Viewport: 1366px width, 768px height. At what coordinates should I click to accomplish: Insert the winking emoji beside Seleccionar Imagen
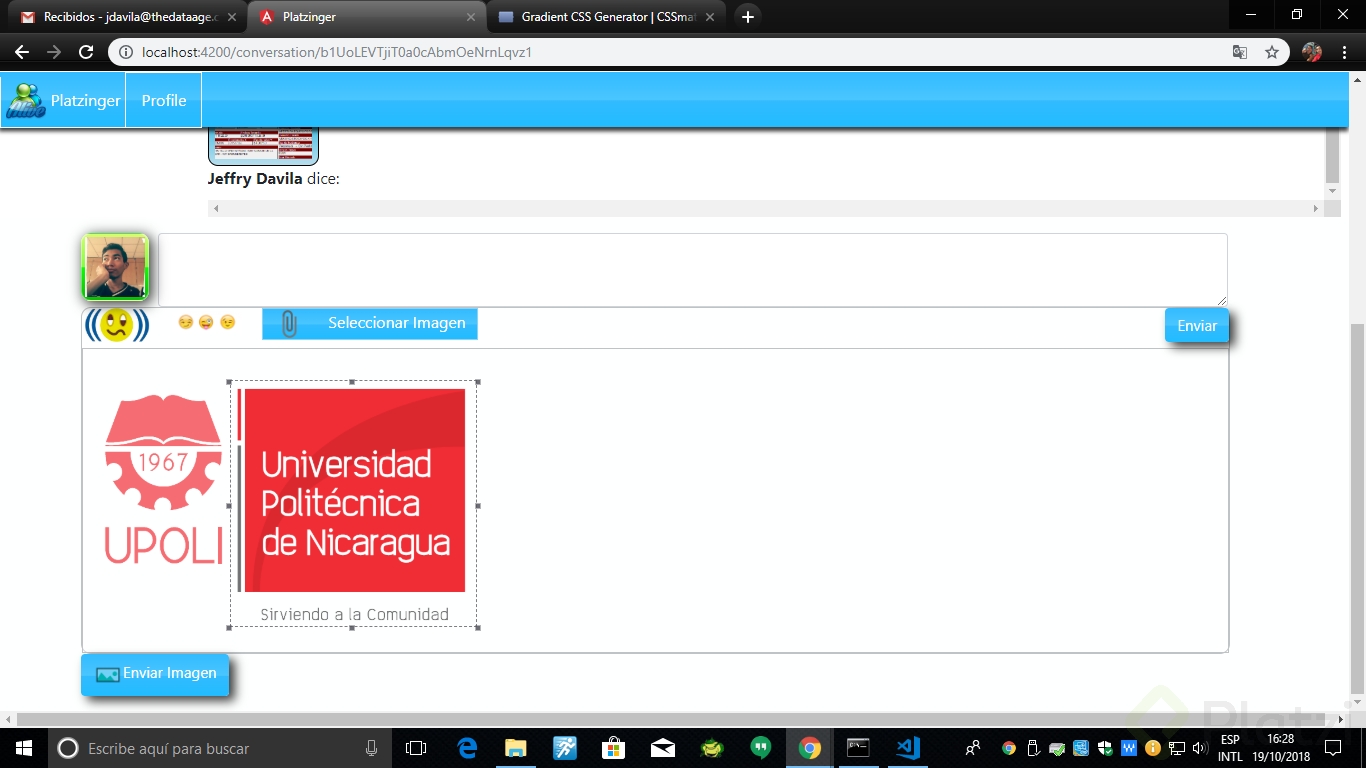228,322
